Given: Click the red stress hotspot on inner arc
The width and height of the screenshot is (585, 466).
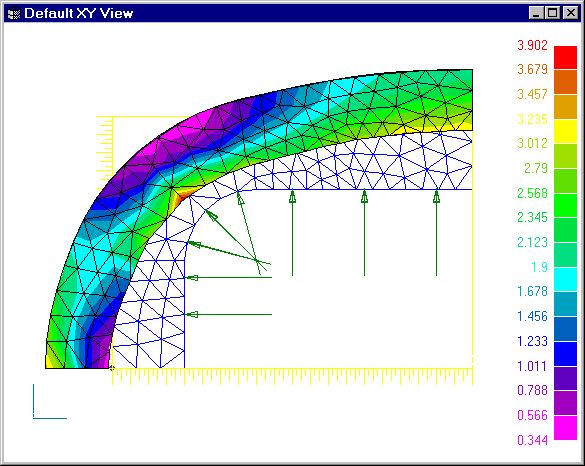Looking at the screenshot, I should pos(180,198).
